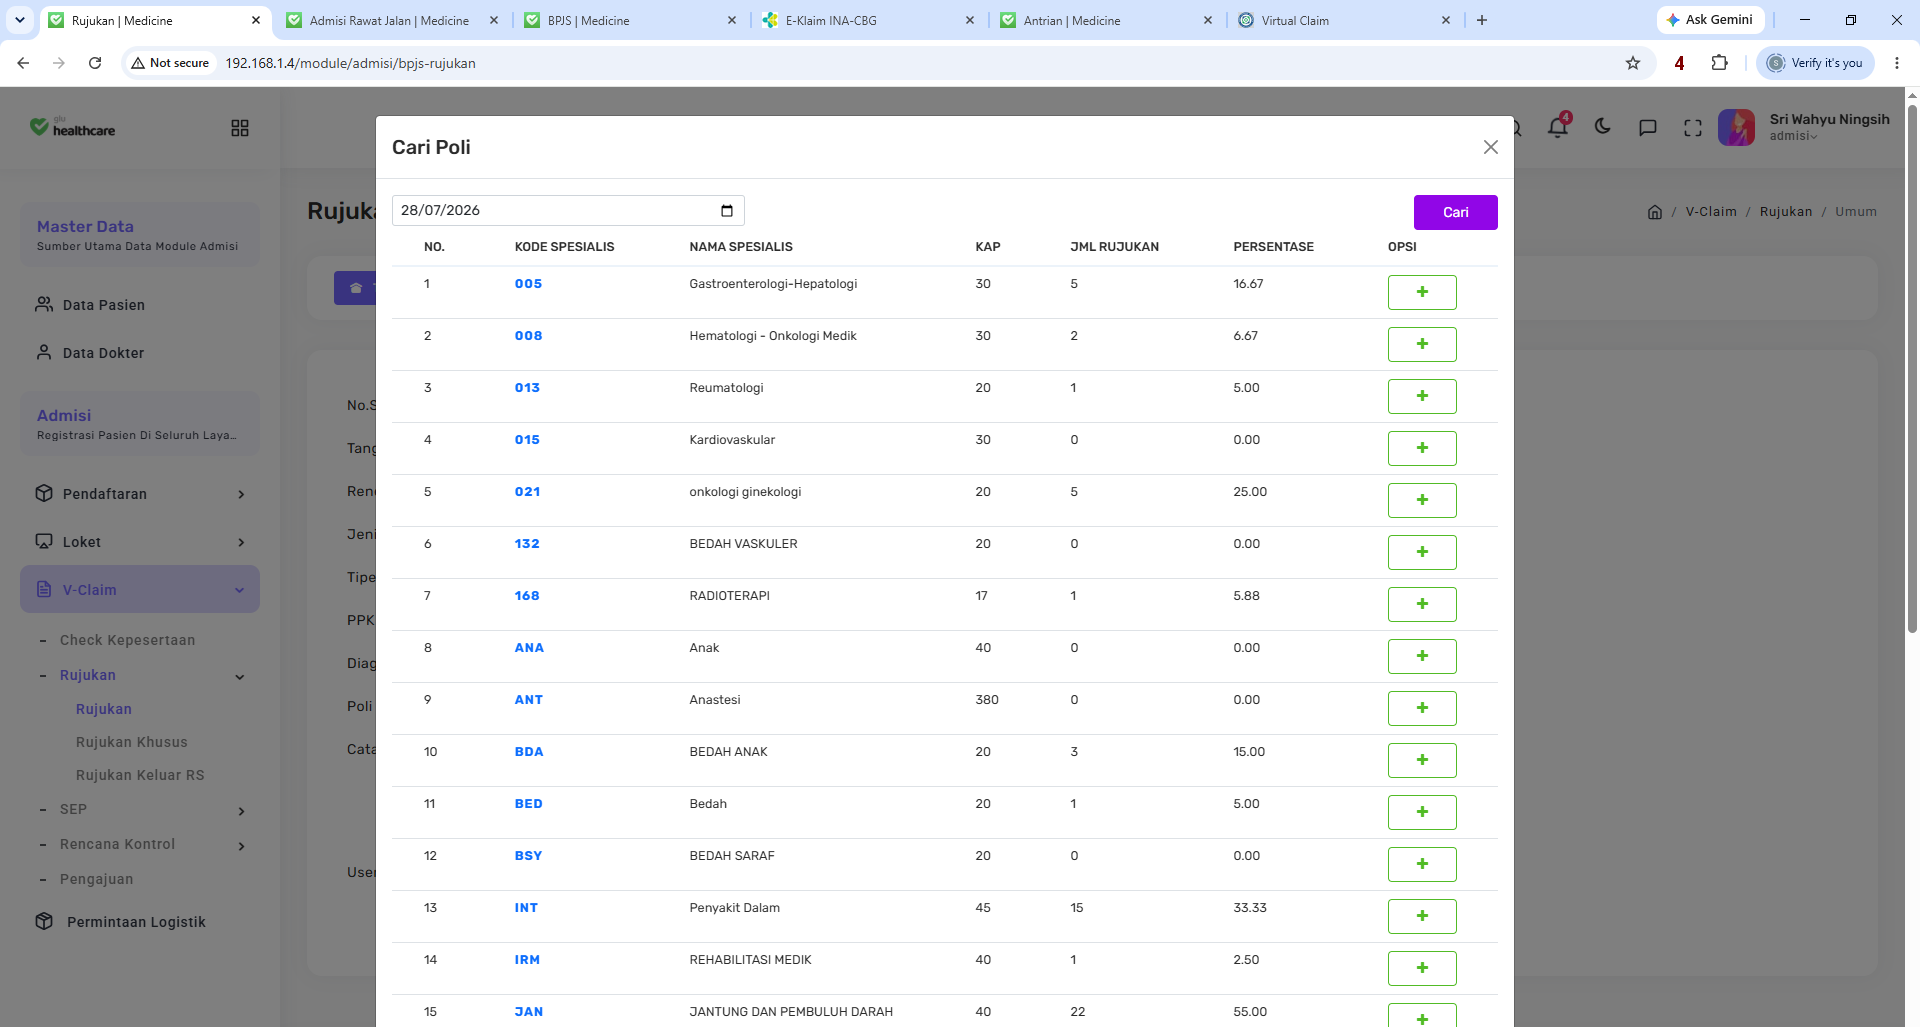The image size is (1920, 1027).
Task: Open Rujukan Khusus menu item
Action: click(x=132, y=742)
